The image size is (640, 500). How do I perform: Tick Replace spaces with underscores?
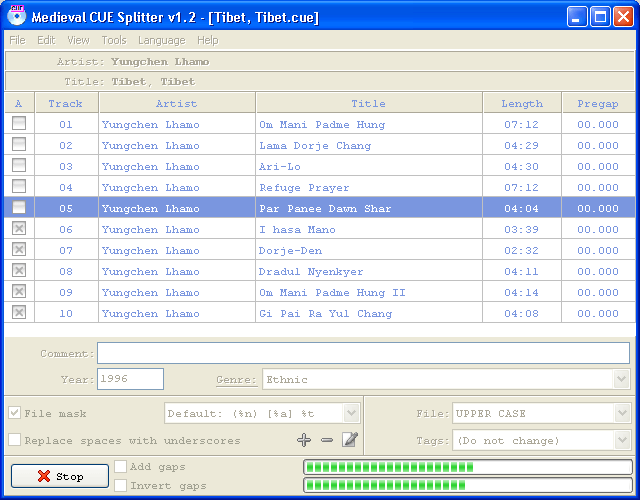point(15,440)
